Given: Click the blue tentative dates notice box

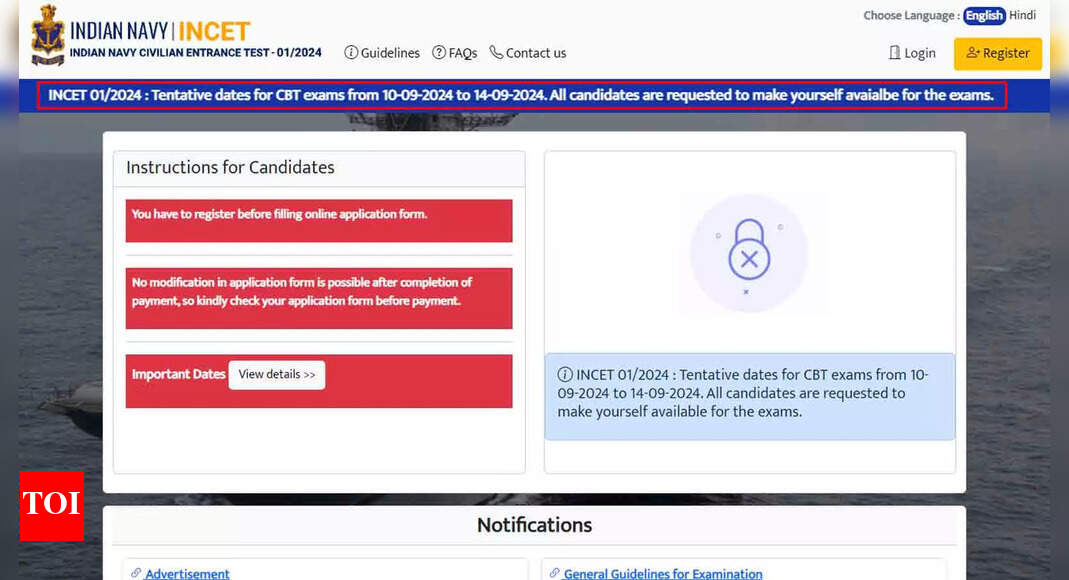Looking at the screenshot, I should (x=750, y=397).
